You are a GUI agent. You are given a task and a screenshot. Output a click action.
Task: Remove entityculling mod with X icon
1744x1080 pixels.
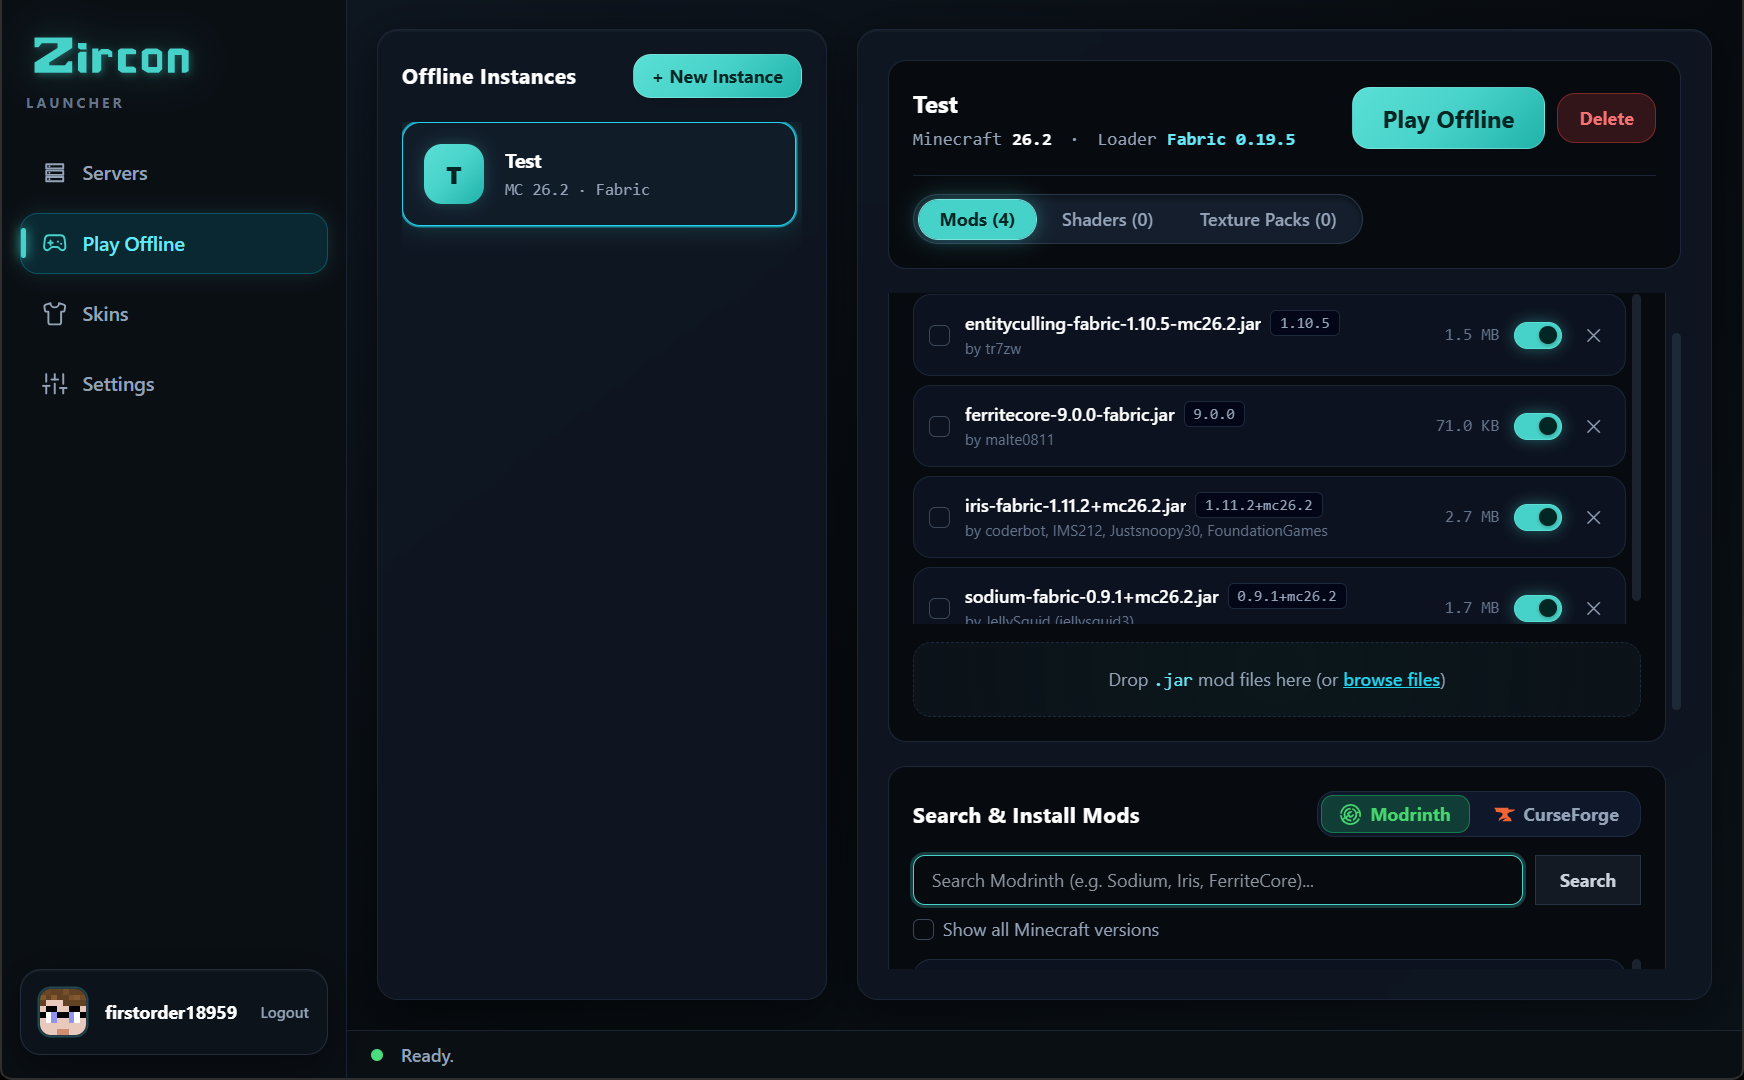tap(1594, 335)
